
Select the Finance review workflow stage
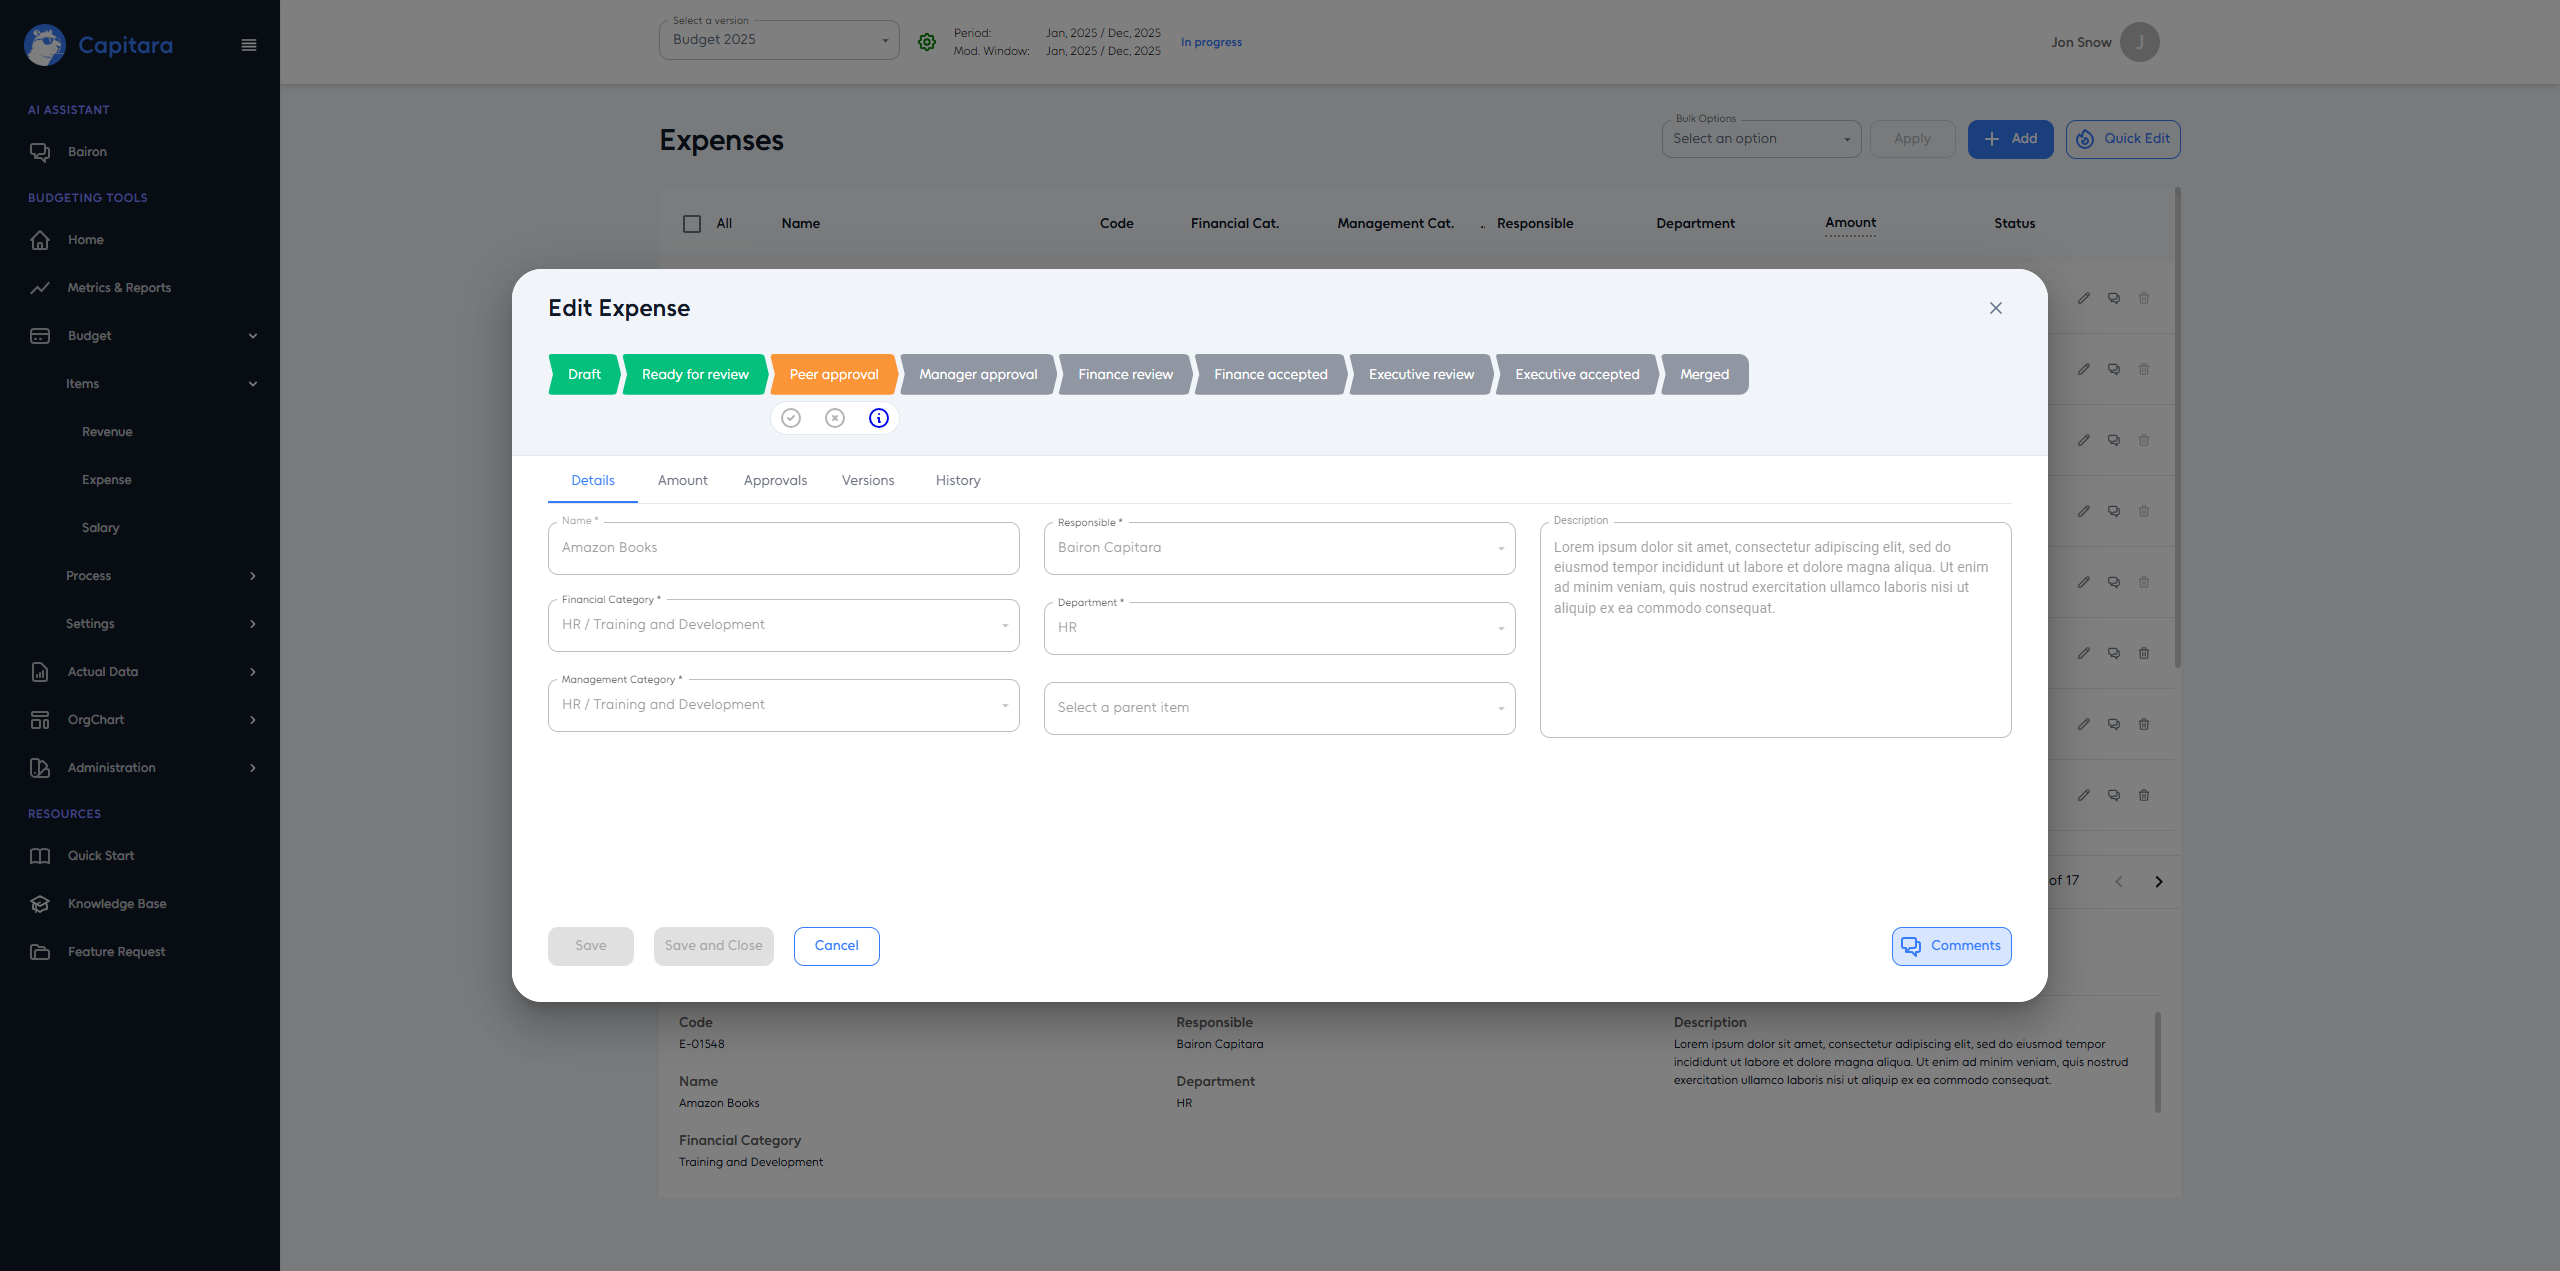coord(1125,375)
